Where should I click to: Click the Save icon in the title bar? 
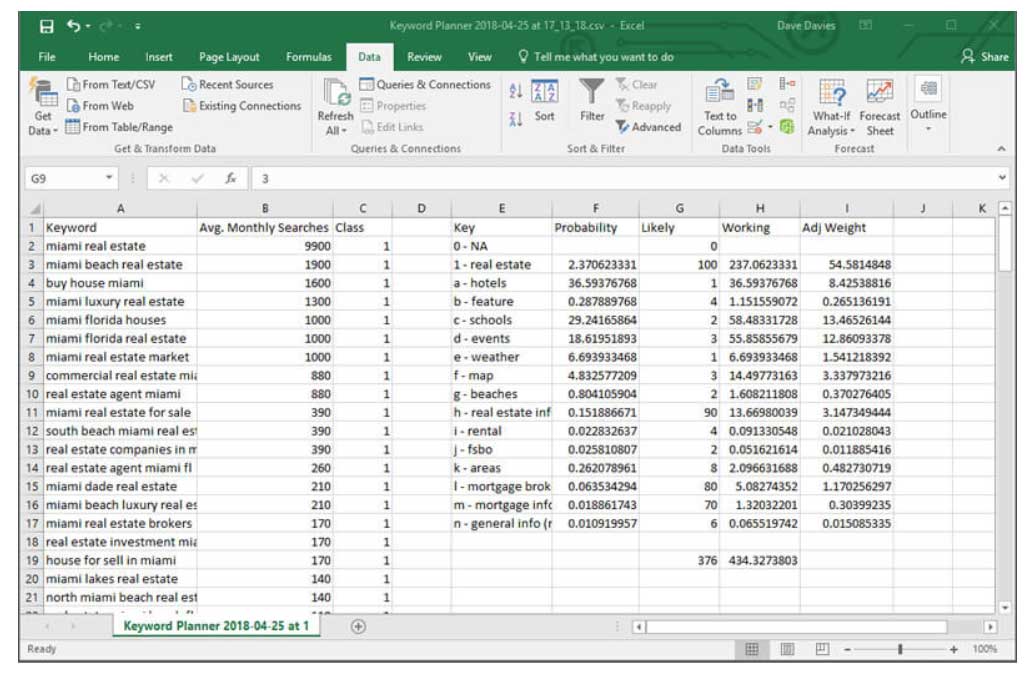point(47,26)
